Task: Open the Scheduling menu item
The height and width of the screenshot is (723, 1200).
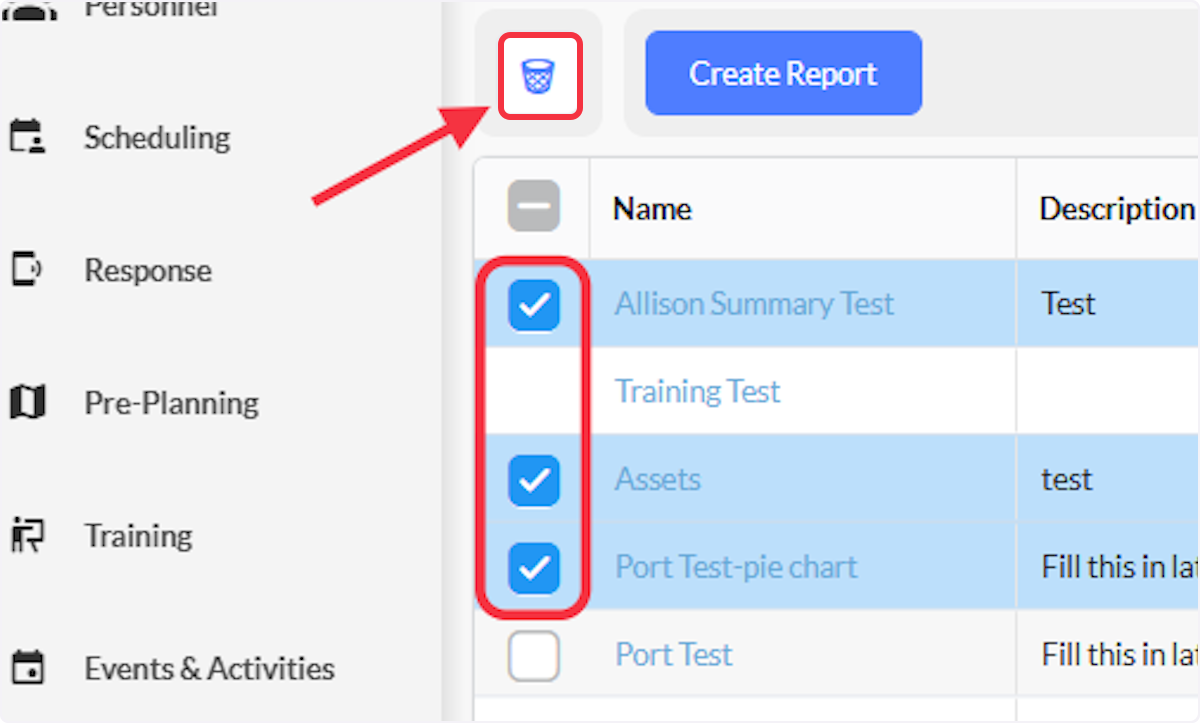Action: tap(157, 137)
